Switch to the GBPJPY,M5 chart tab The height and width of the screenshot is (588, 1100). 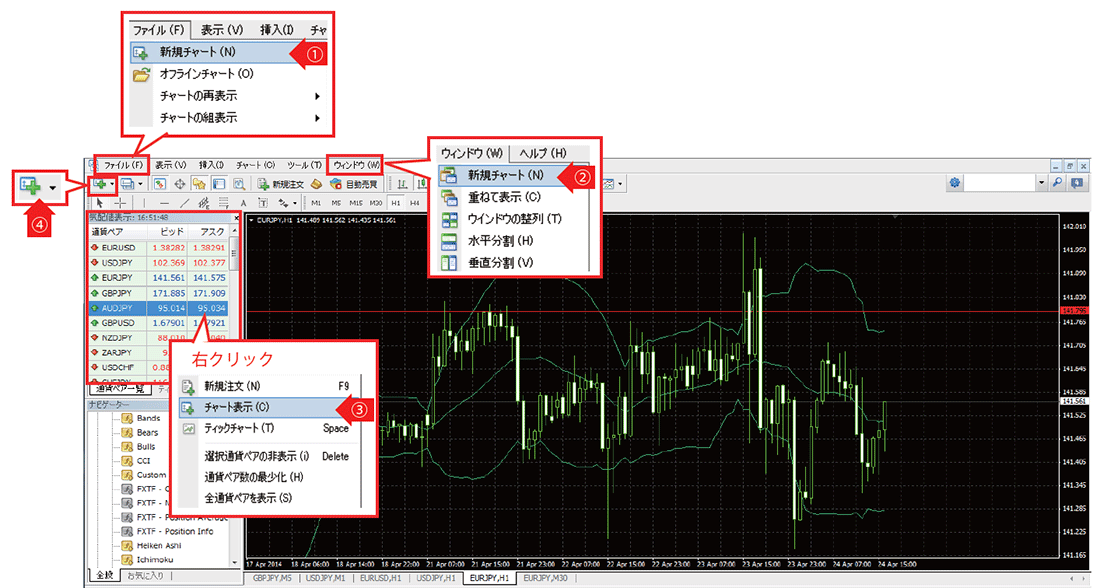(271, 578)
